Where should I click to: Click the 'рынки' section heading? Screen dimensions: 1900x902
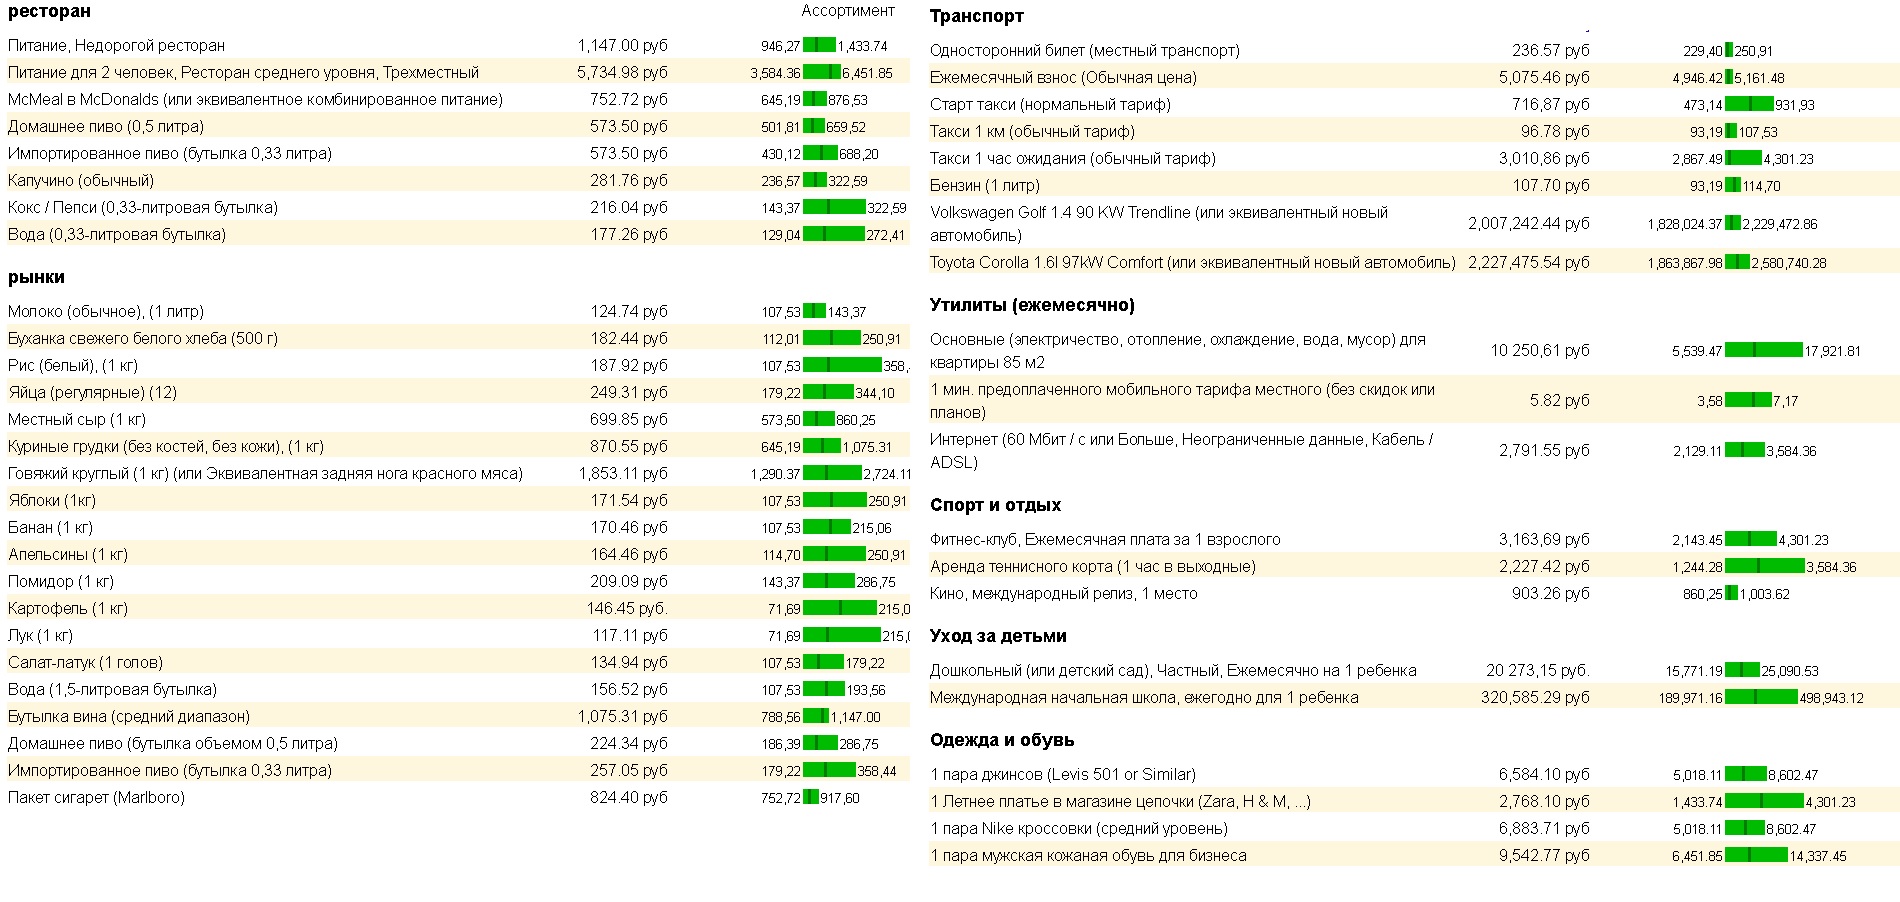point(36,277)
